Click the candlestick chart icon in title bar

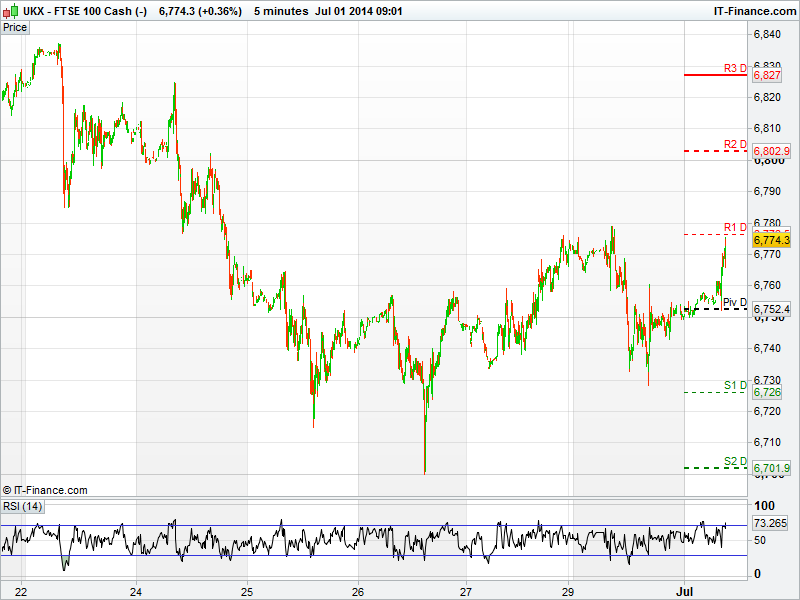pos(10,11)
